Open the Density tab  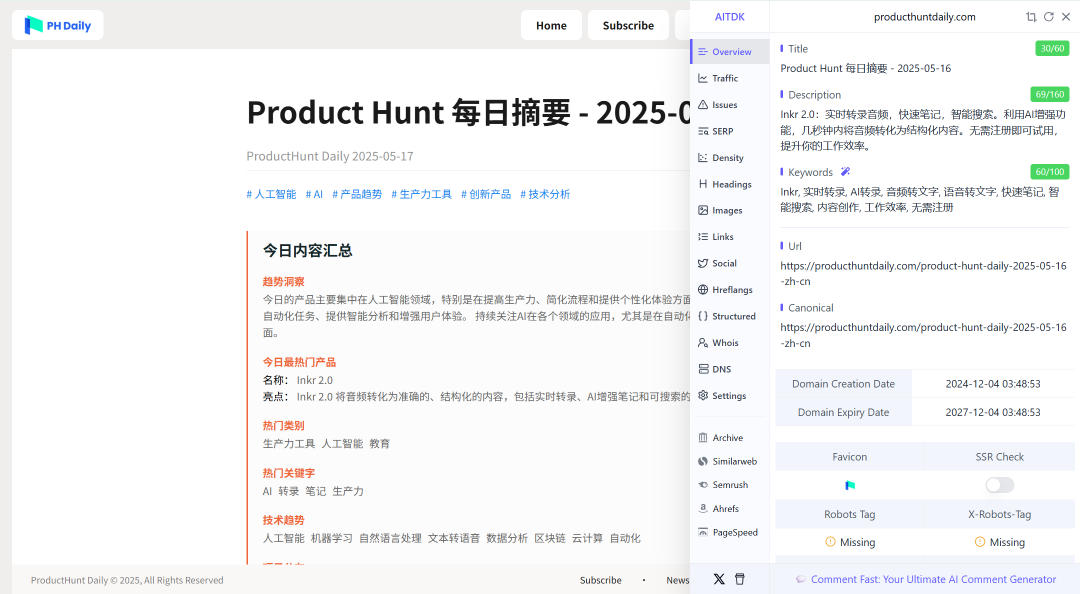coord(729,158)
